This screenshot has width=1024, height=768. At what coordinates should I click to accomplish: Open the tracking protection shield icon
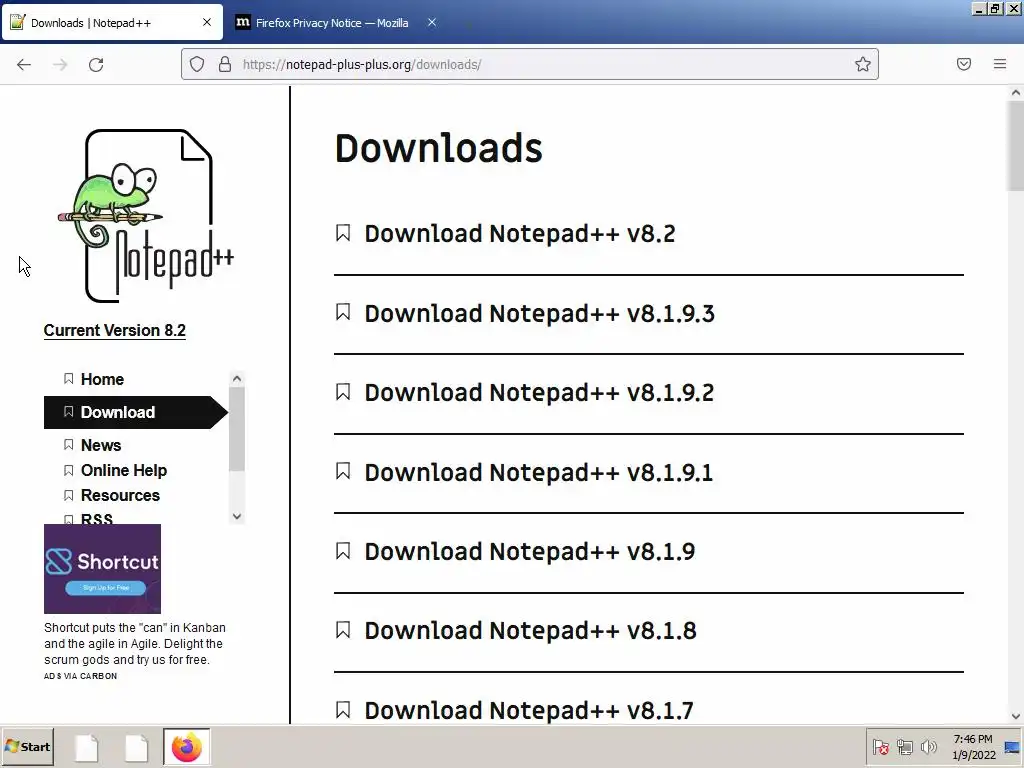tap(197, 64)
